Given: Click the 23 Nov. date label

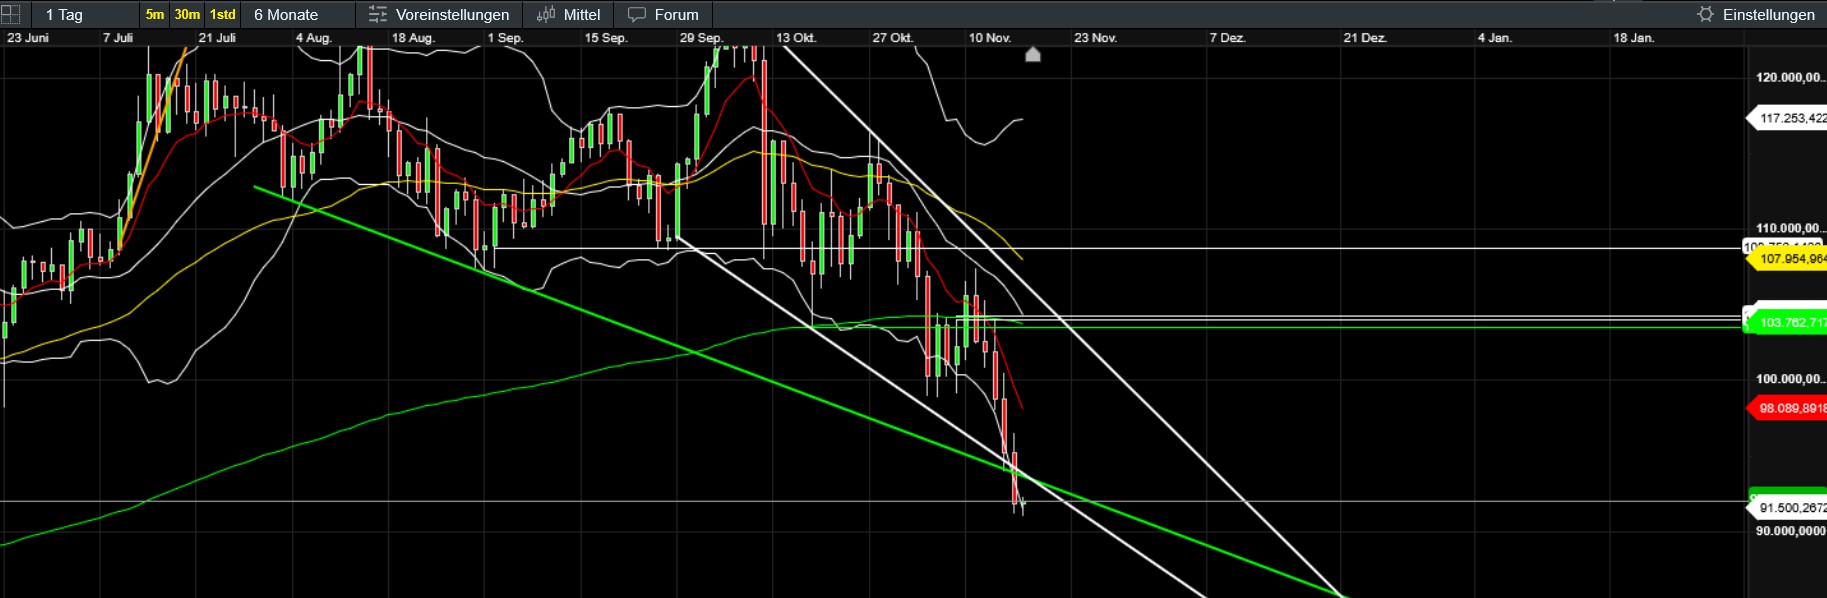Looking at the screenshot, I should (x=1095, y=38).
